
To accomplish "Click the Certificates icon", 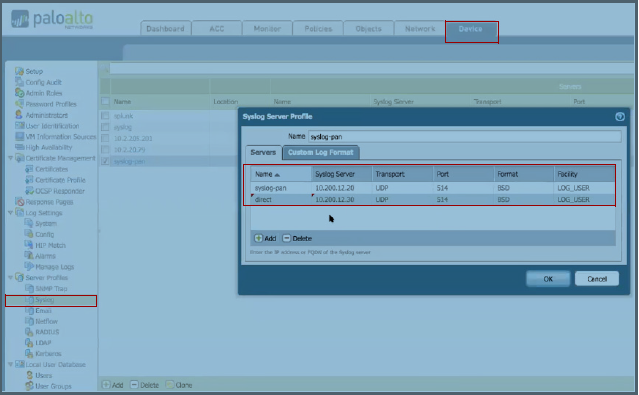I will 29,169.
